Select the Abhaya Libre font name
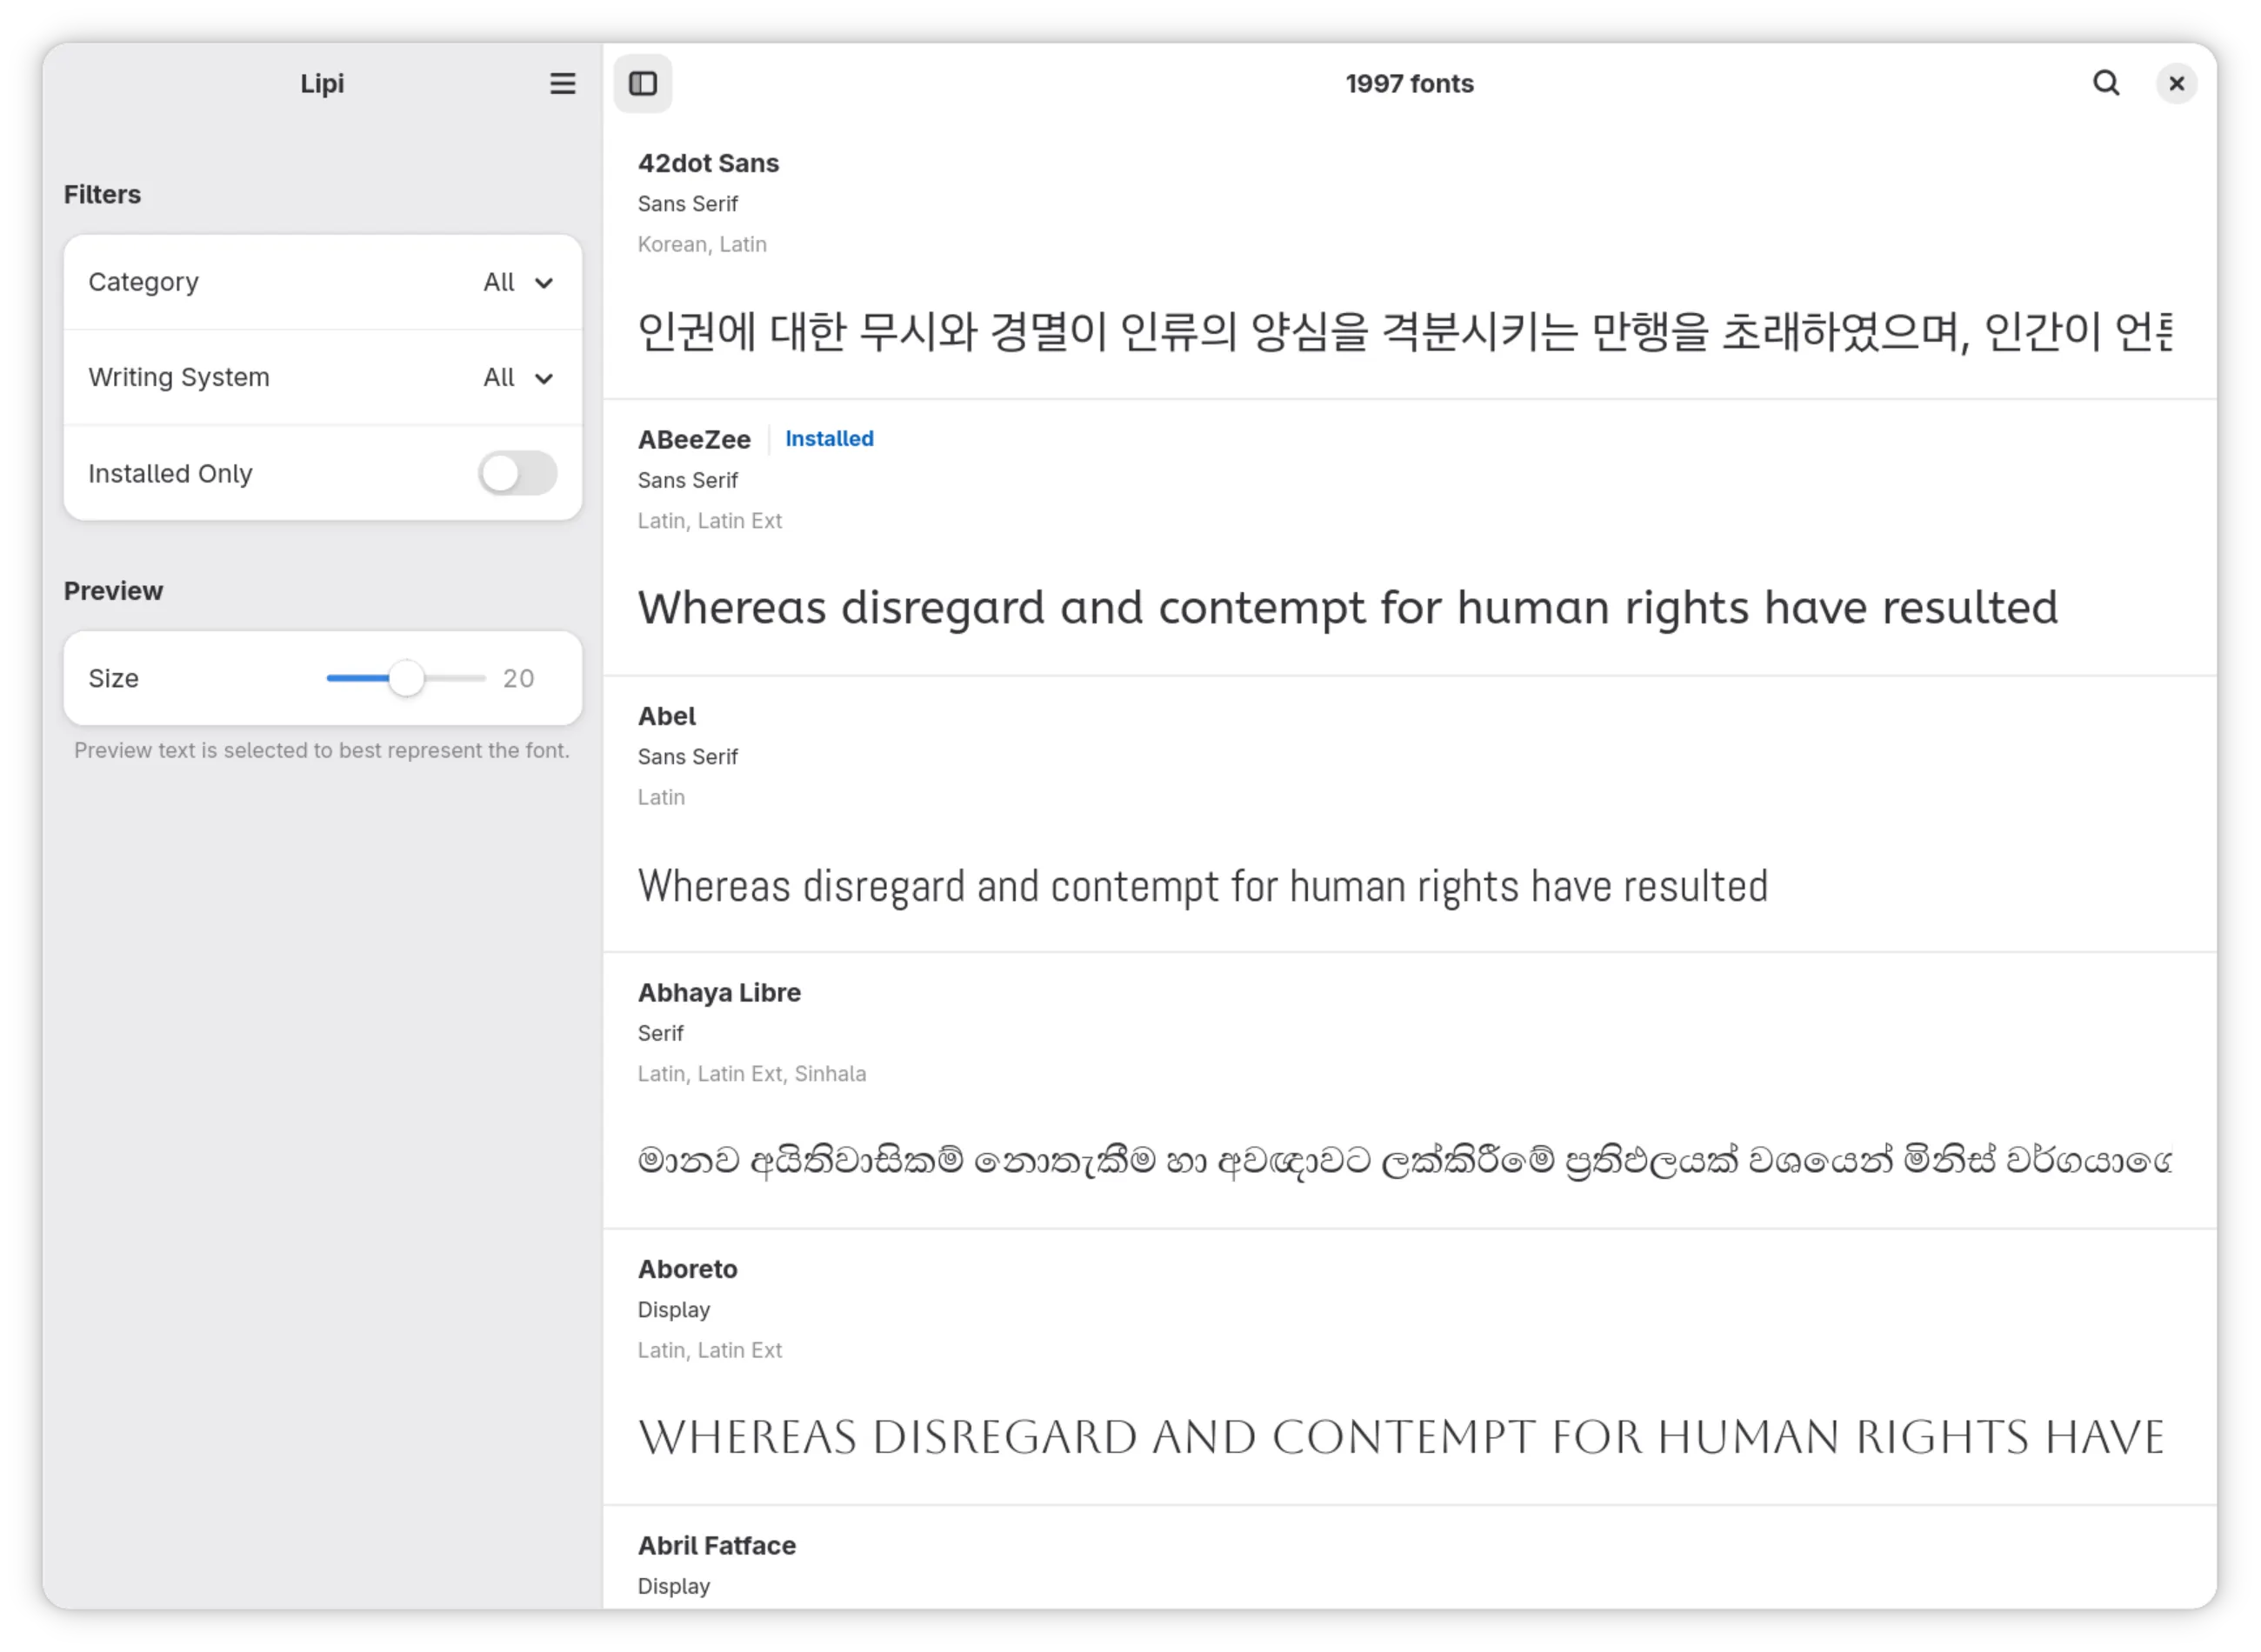Screen dimensions: 2261x1652 (719, 994)
